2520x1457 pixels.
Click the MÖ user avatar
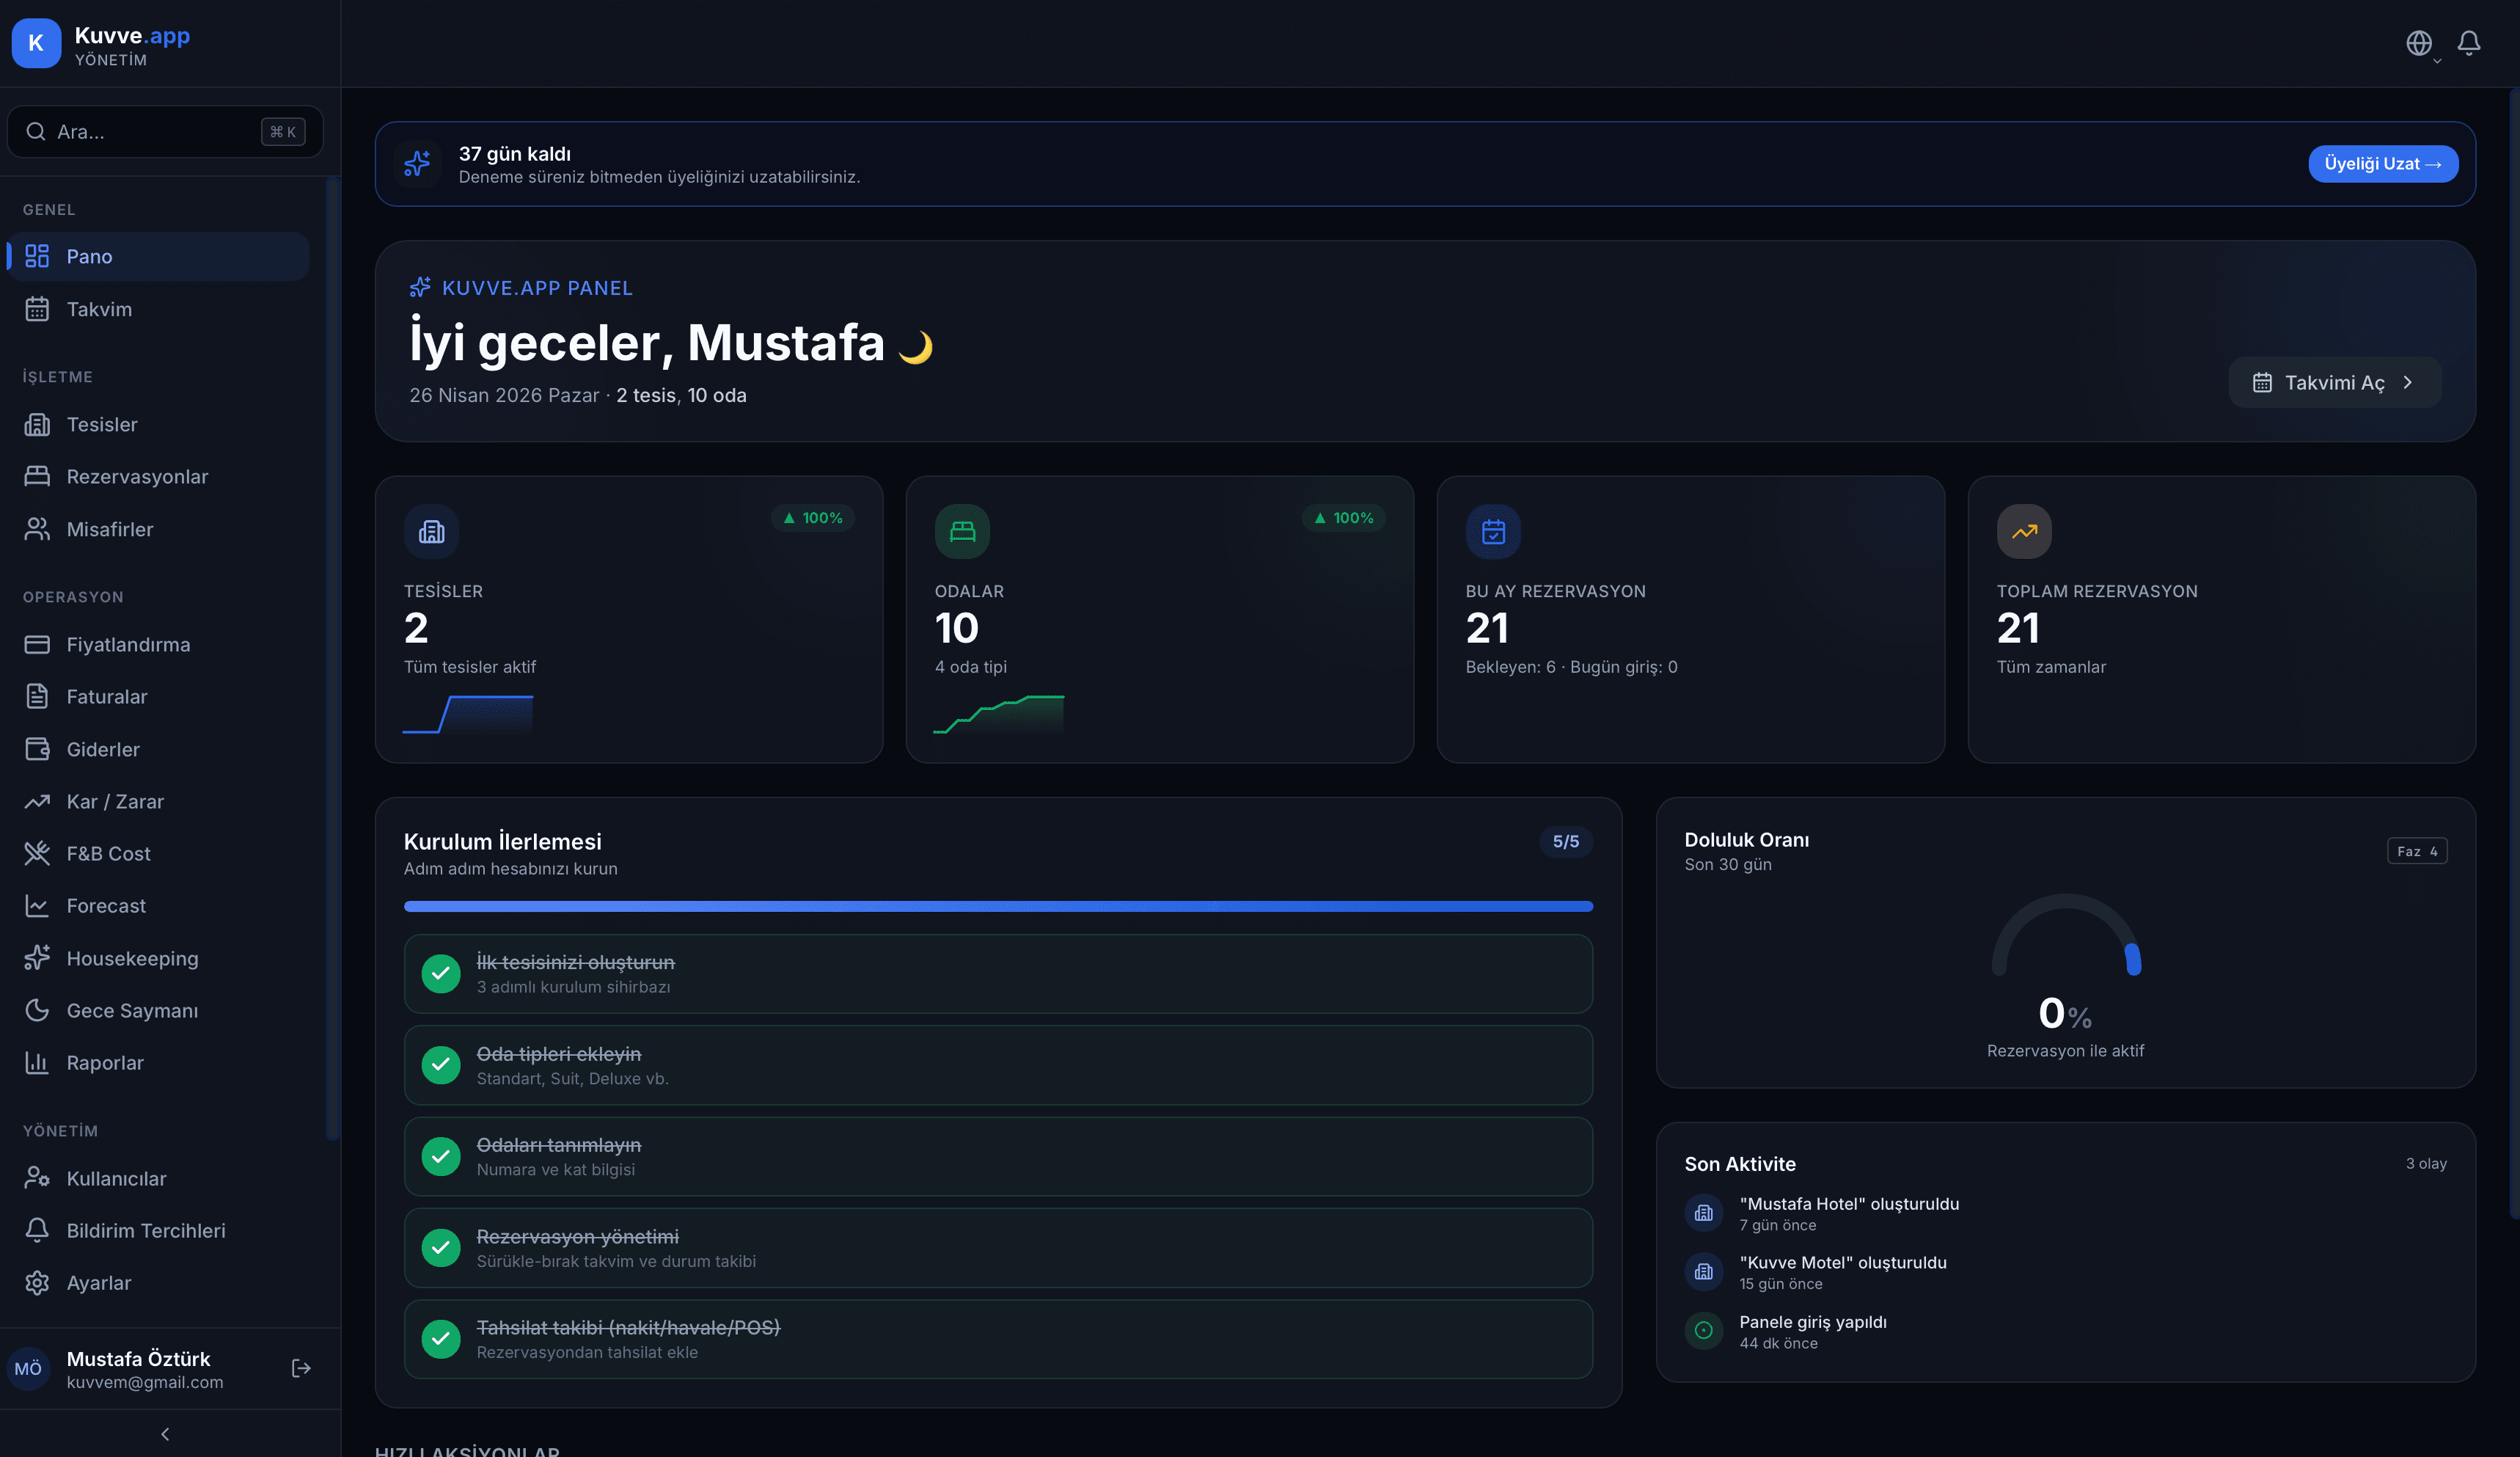click(28, 1368)
